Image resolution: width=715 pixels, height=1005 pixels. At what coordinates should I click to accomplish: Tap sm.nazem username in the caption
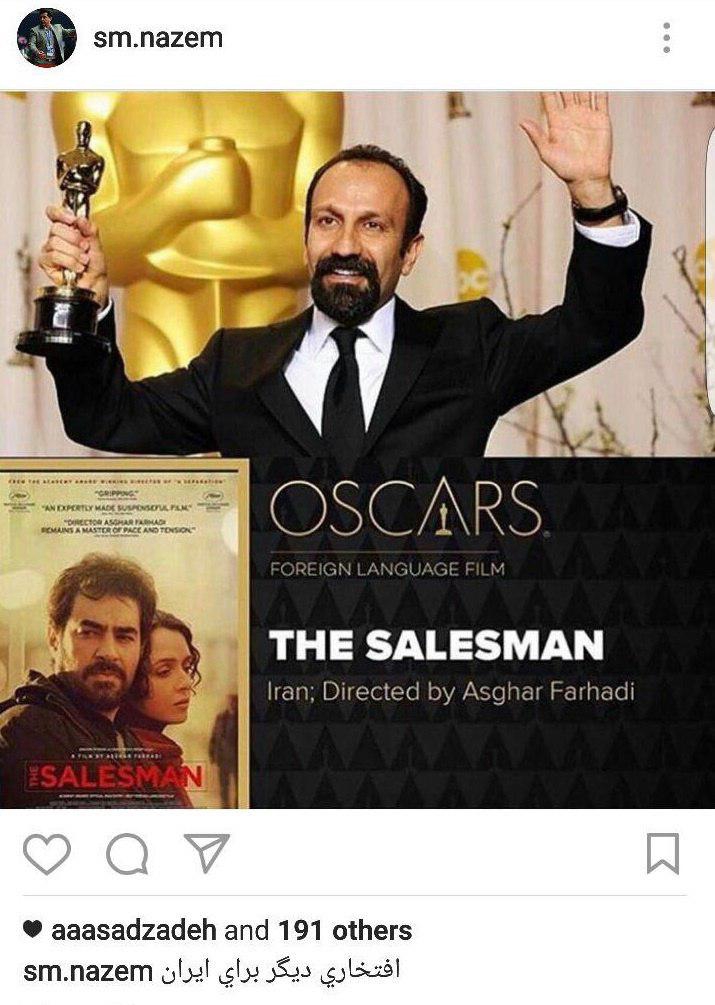[x=88, y=972]
